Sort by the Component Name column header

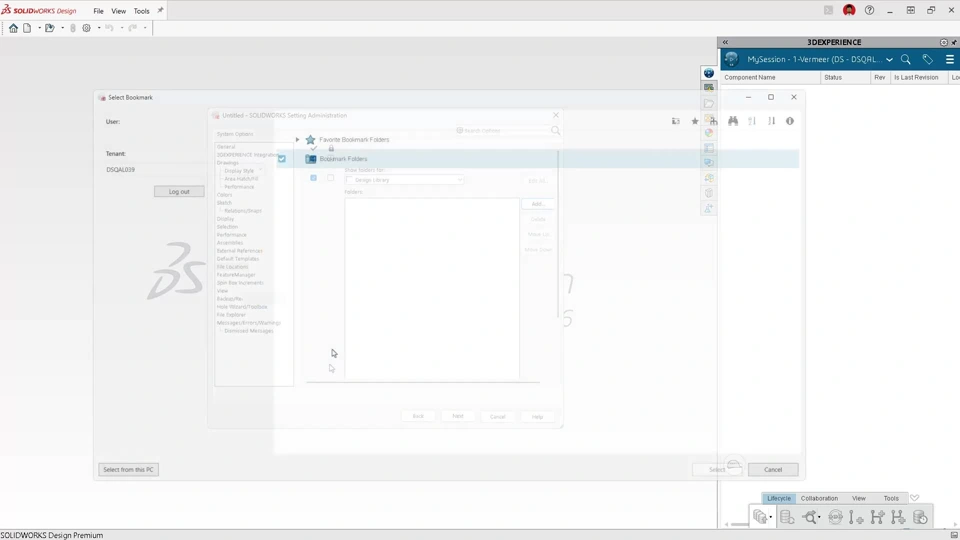(x=771, y=78)
